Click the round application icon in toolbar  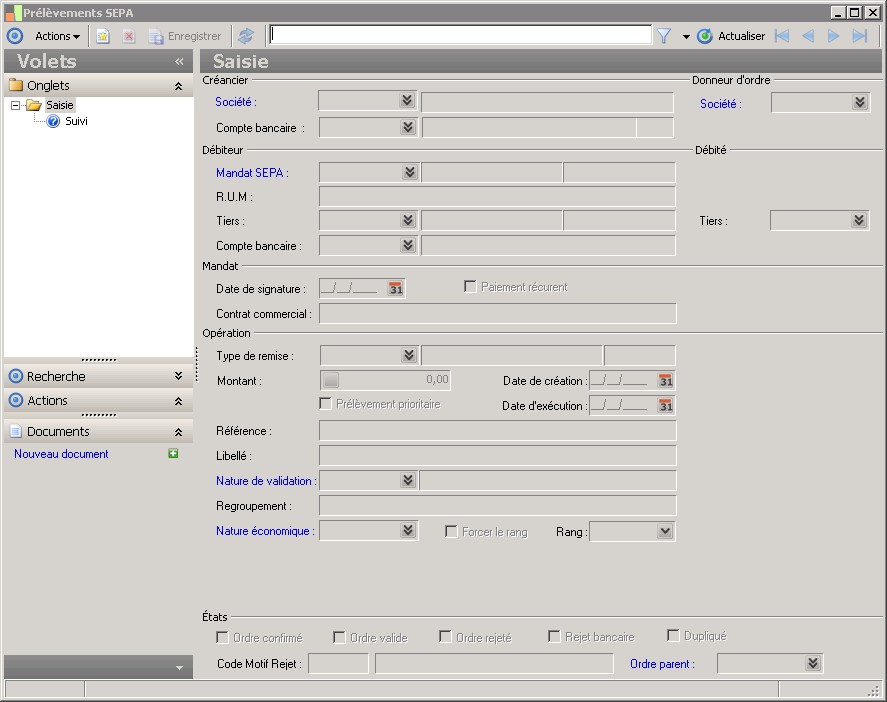click(15, 36)
